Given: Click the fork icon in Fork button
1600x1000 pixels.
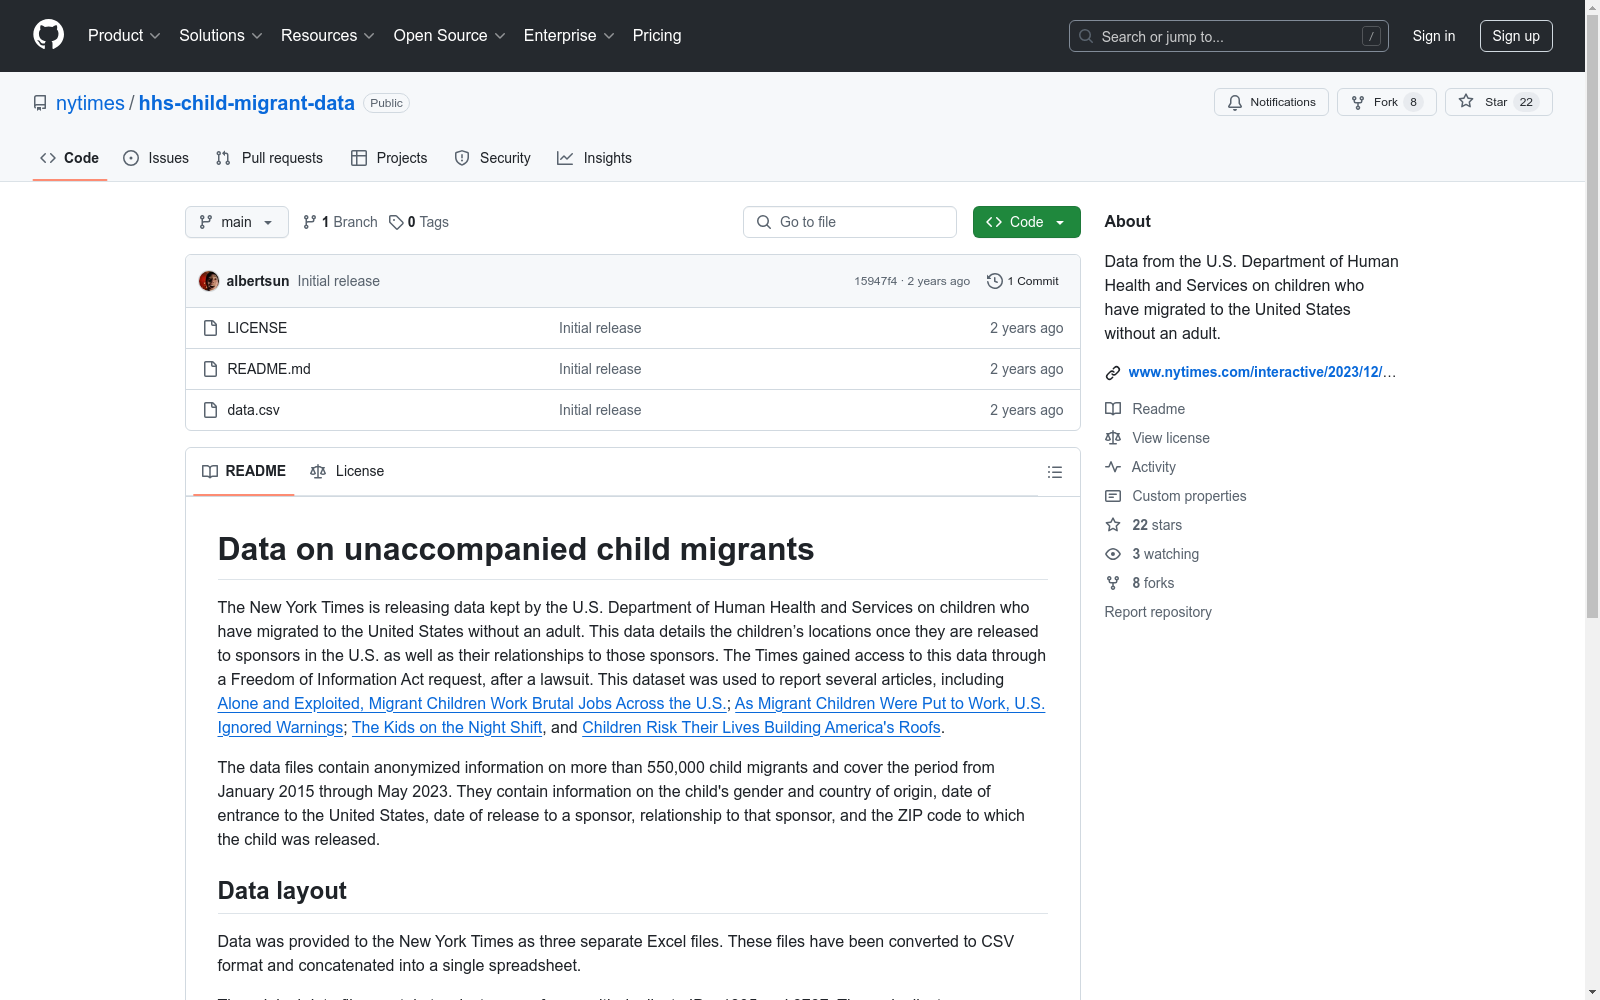Looking at the screenshot, I should 1358,102.
